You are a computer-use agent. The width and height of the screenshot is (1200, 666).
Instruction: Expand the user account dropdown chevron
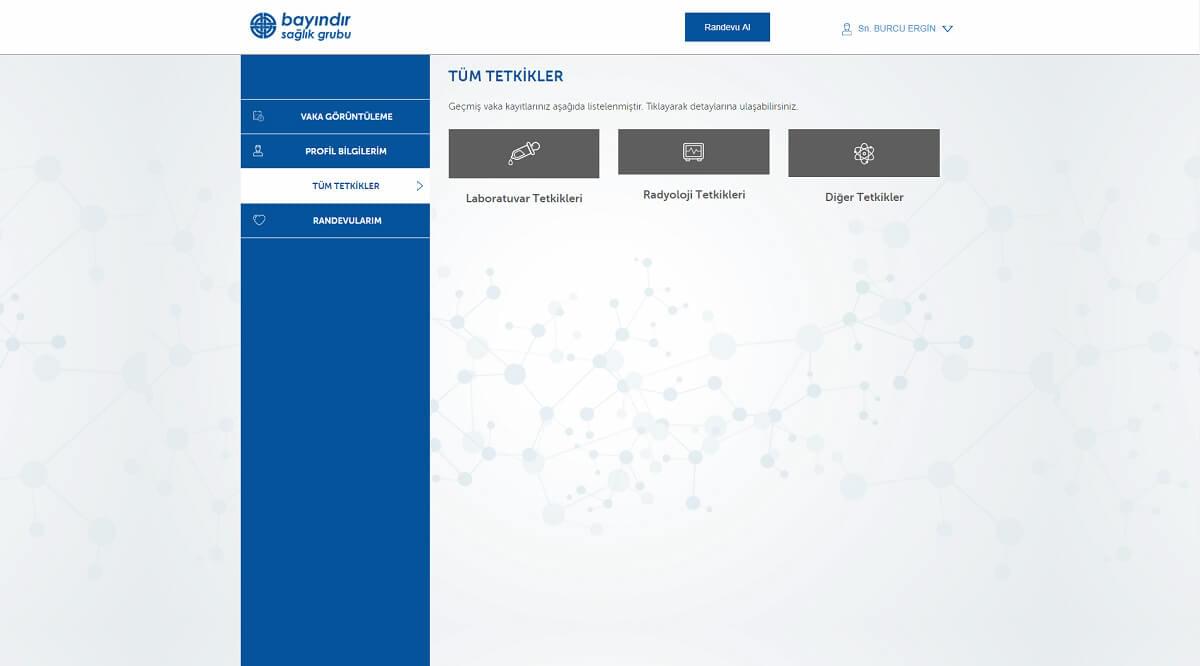[x=948, y=29]
